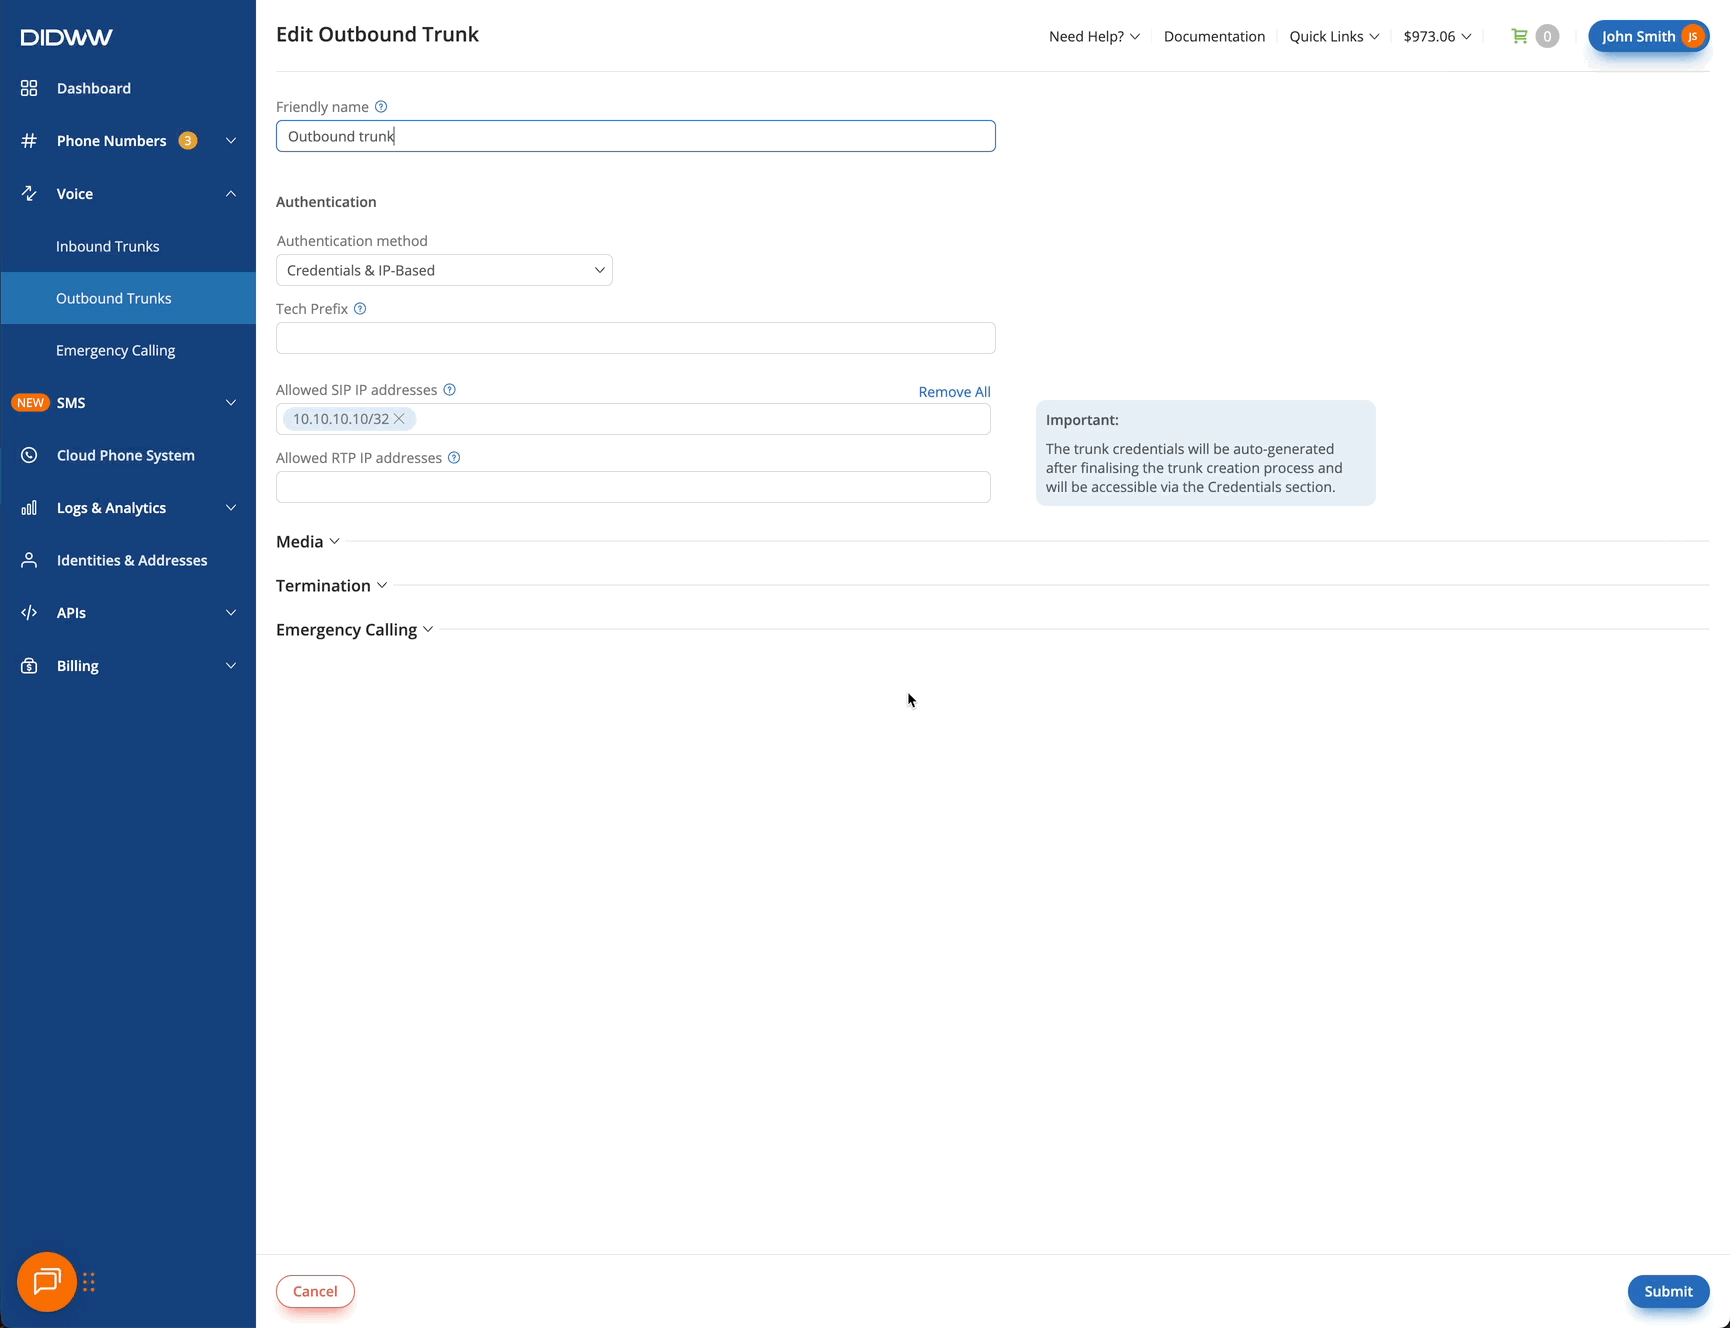This screenshot has height=1328, width=1730.
Task: Open Dashboard from the sidebar
Action: [x=94, y=88]
